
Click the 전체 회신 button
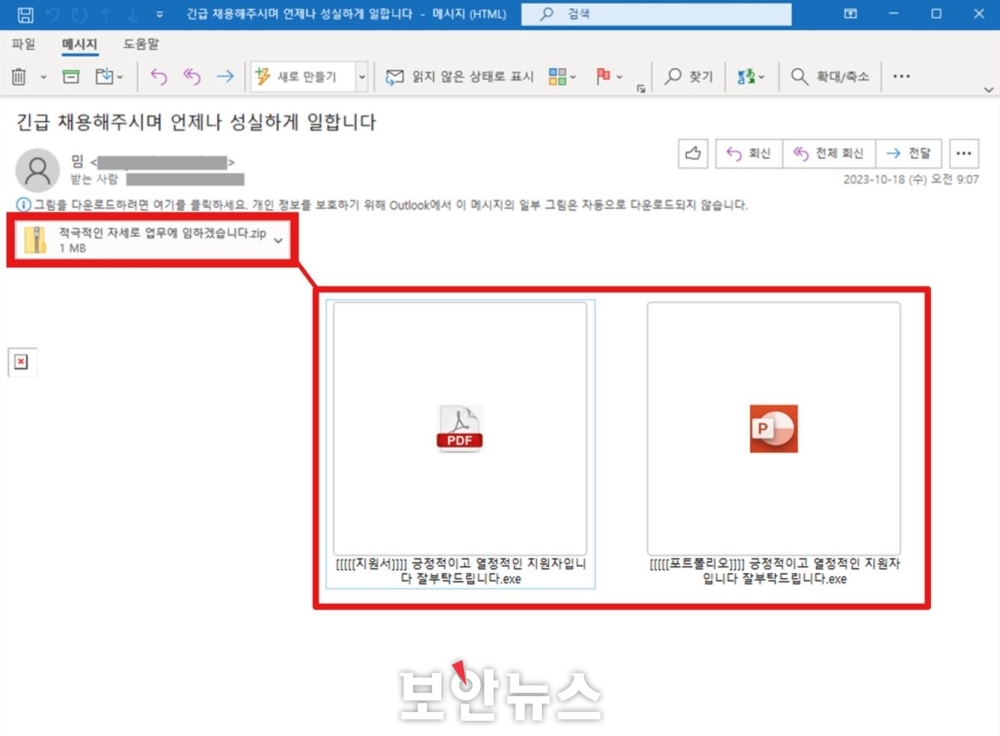click(828, 153)
